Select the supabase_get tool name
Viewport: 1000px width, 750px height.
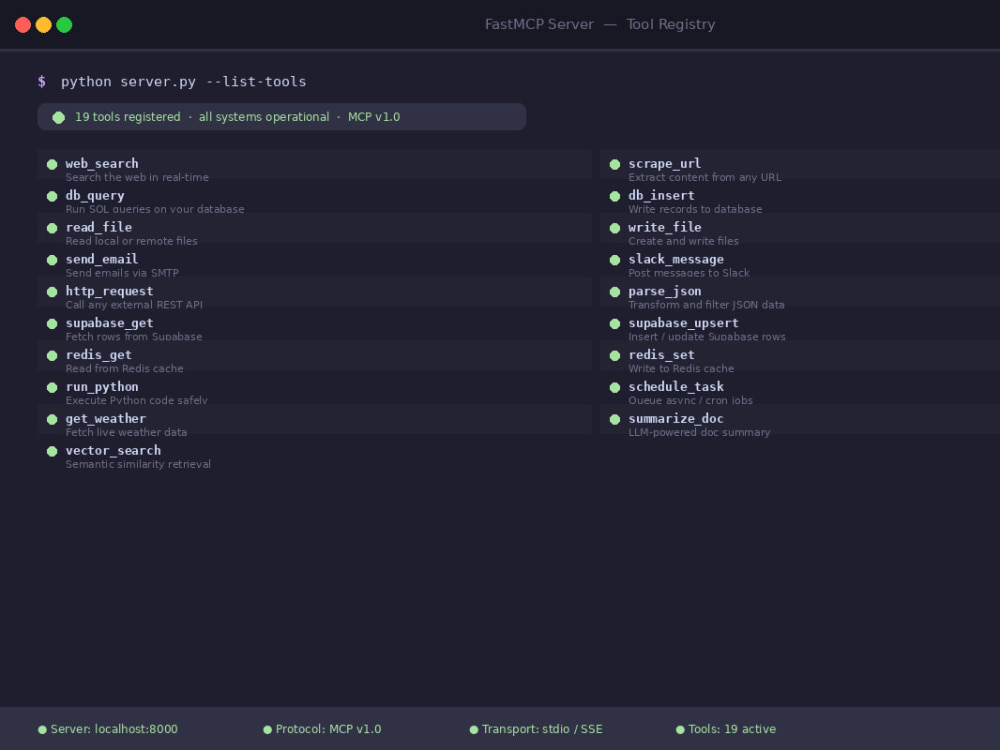(109, 323)
